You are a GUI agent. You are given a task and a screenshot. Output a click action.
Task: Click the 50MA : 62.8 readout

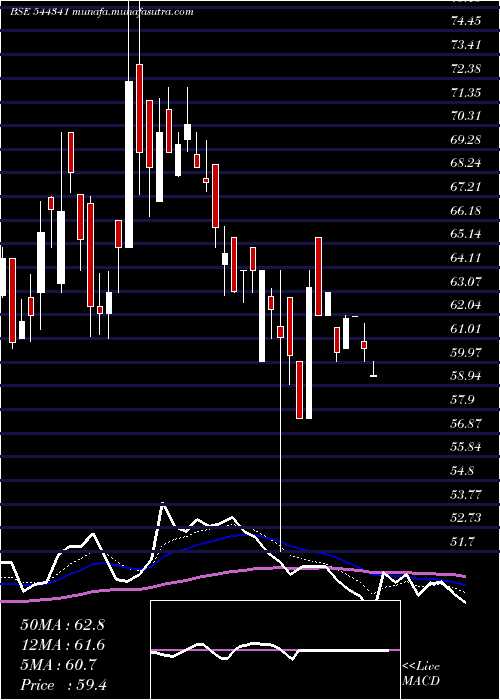(x=62, y=625)
